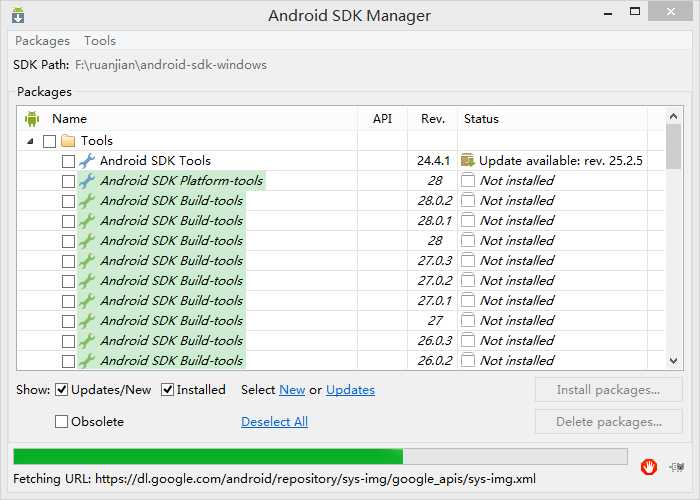The image size is (700, 500).
Task: Click the SDK Manager app icon in title bar
Action: coord(17,16)
